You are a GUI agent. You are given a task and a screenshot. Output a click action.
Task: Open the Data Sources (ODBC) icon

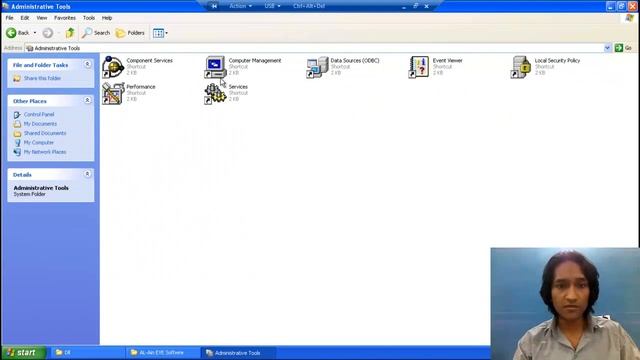pos(317,67)
